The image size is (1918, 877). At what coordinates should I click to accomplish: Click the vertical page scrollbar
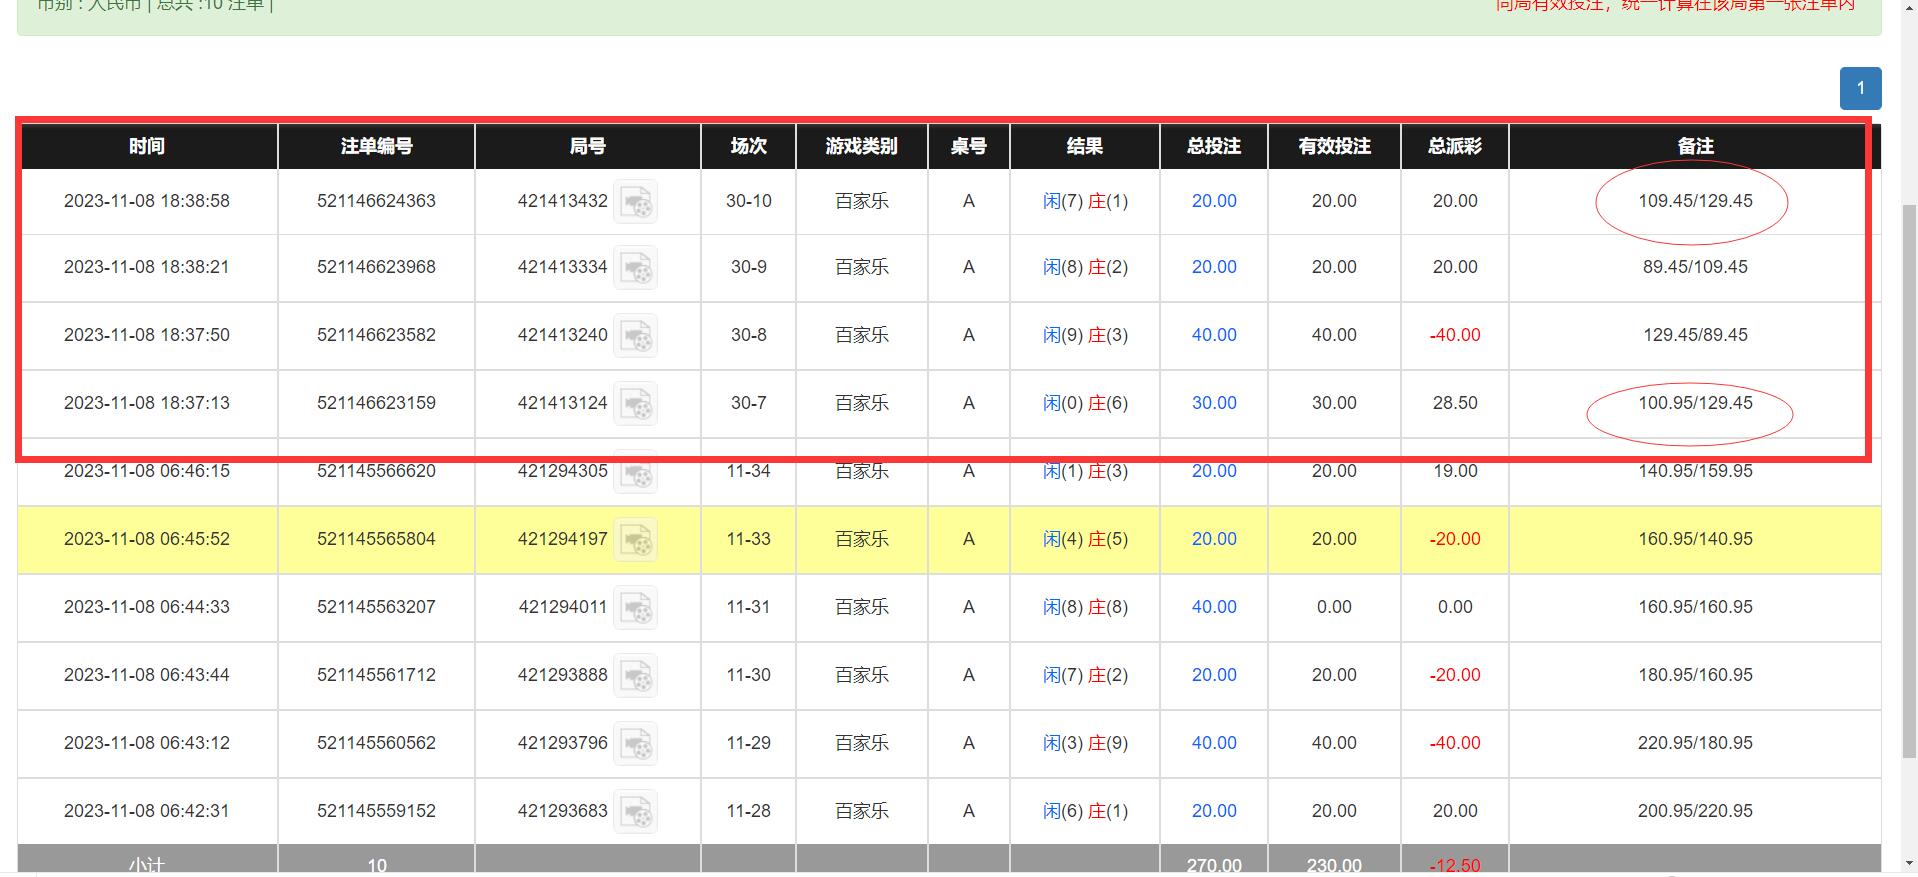point(1909,480)
